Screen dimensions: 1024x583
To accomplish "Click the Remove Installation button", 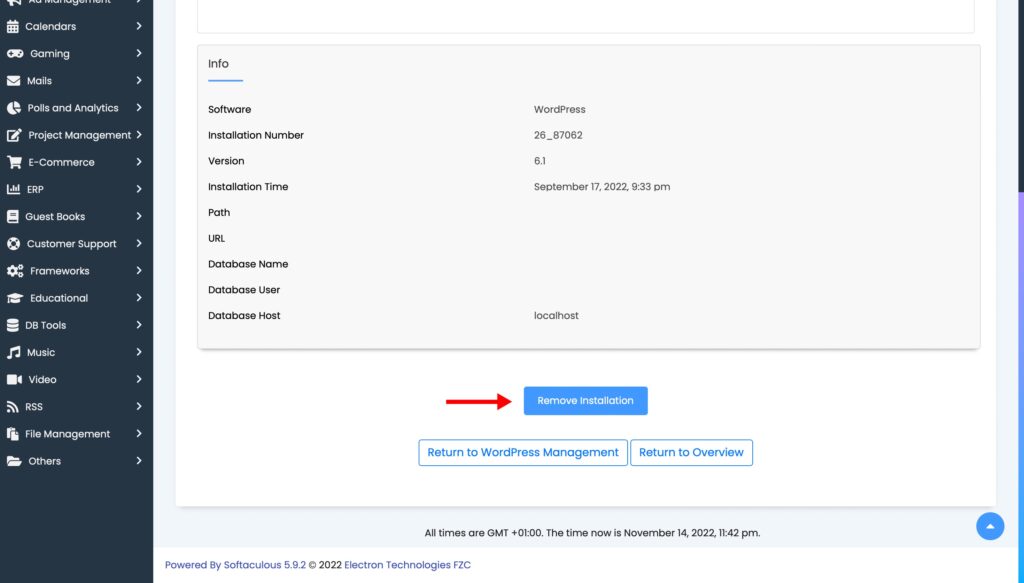I will point(585,401).
